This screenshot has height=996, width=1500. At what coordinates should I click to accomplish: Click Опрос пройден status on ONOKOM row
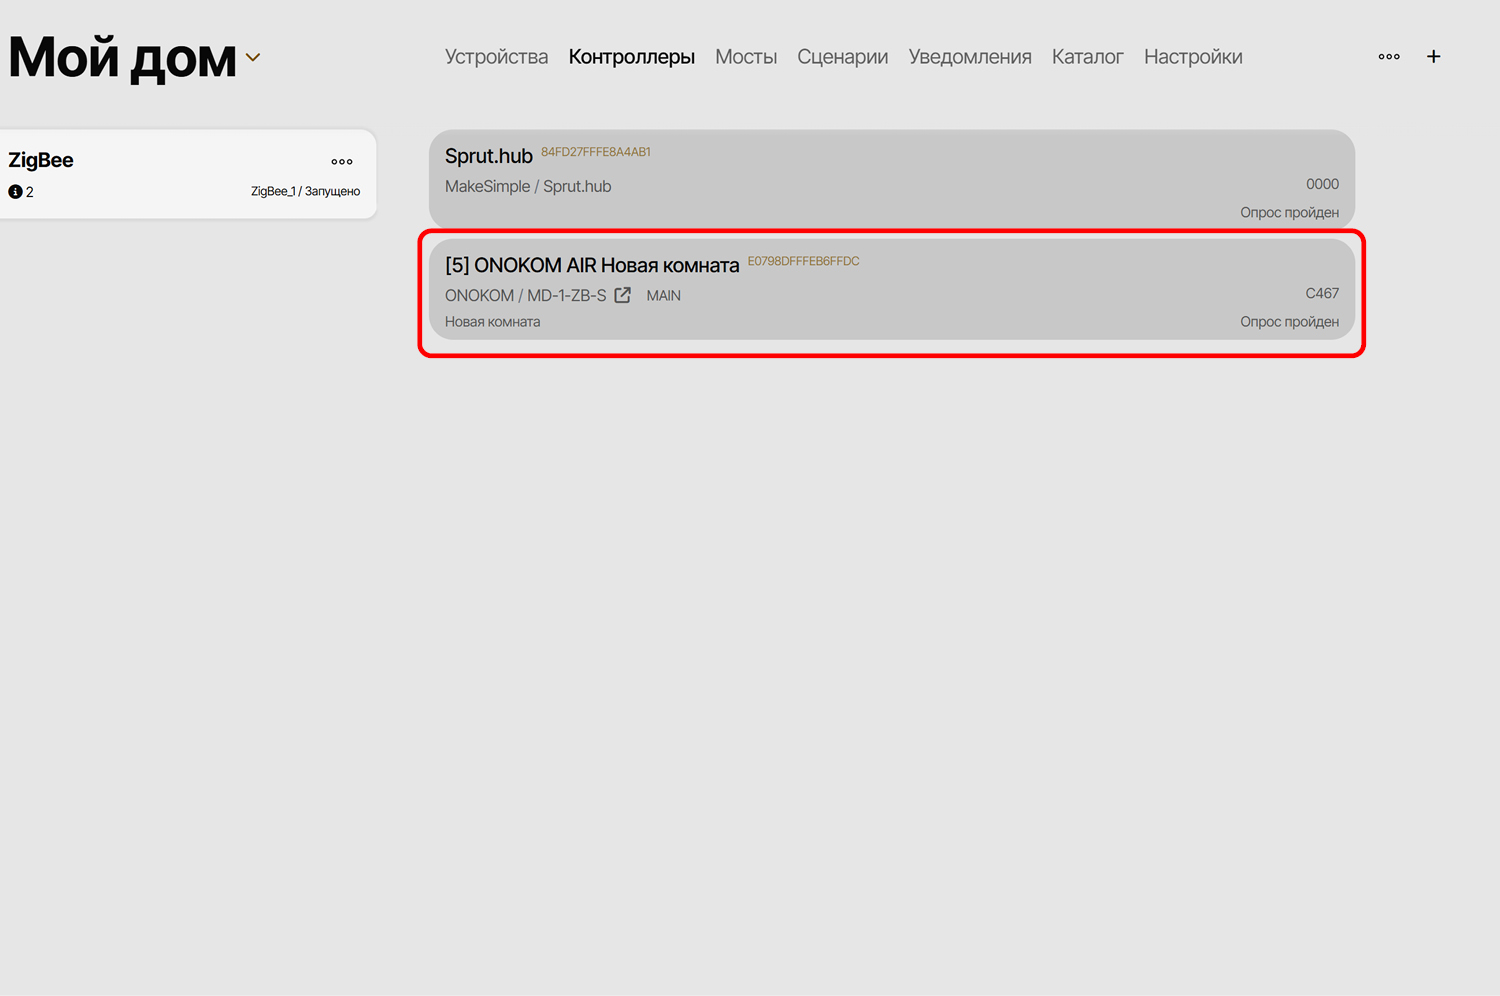pyautogui.click(x=1290, y=322)
